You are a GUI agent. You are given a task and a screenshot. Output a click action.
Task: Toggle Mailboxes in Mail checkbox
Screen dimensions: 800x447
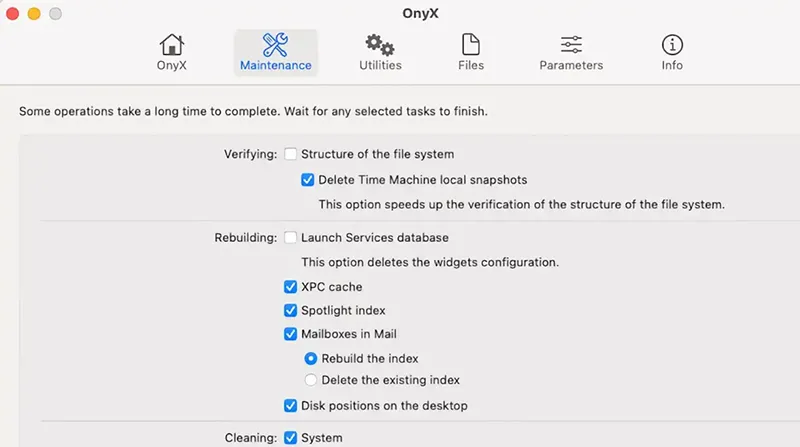pos(291,335)
